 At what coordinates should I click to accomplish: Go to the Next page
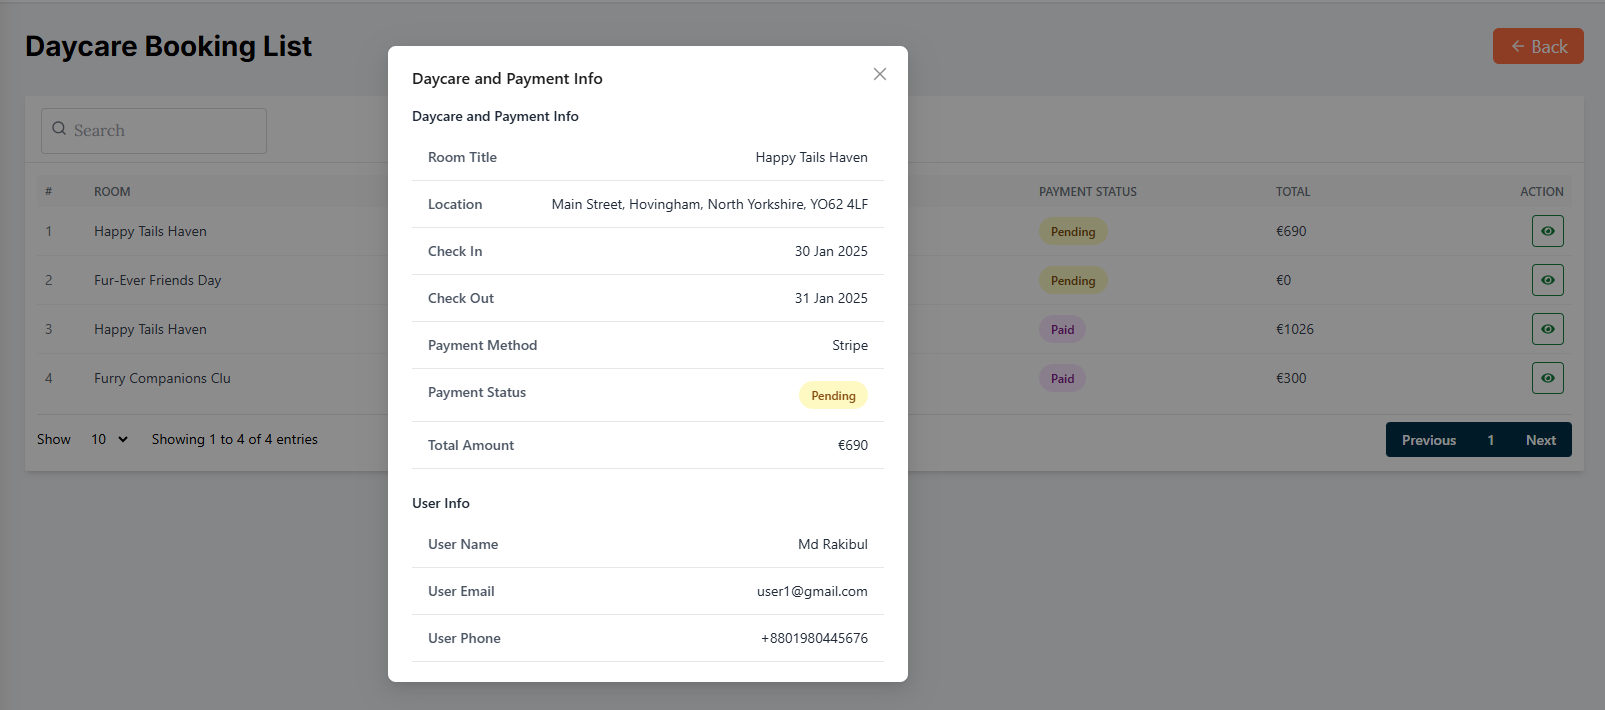1540,440
